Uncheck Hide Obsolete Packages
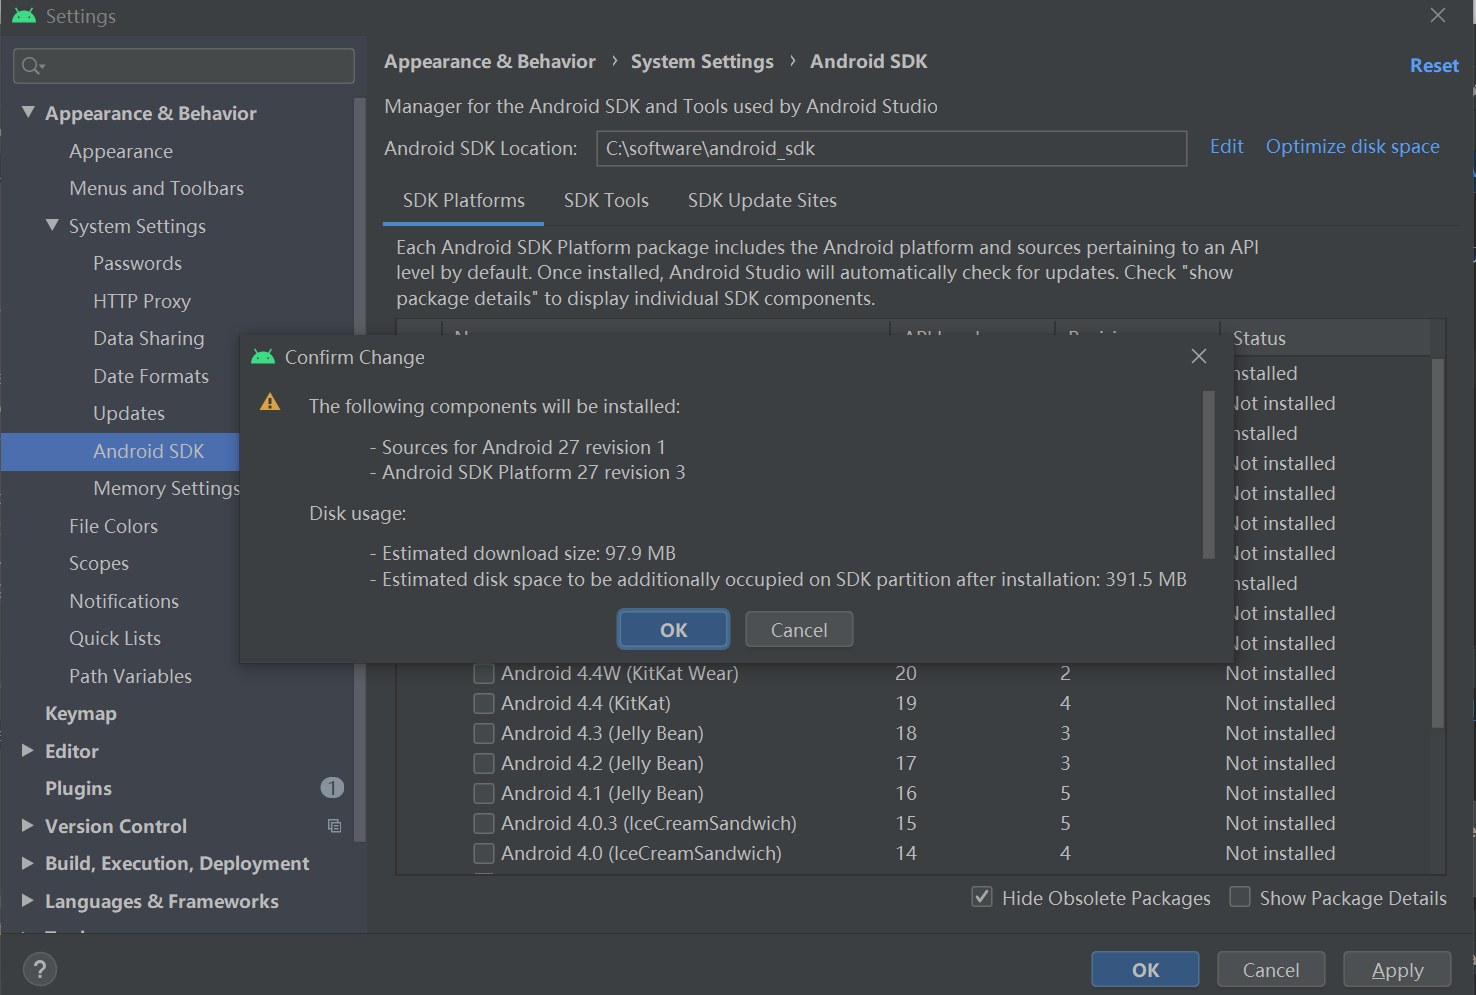This screenshot has width=1476, height=995. [982, 897]
